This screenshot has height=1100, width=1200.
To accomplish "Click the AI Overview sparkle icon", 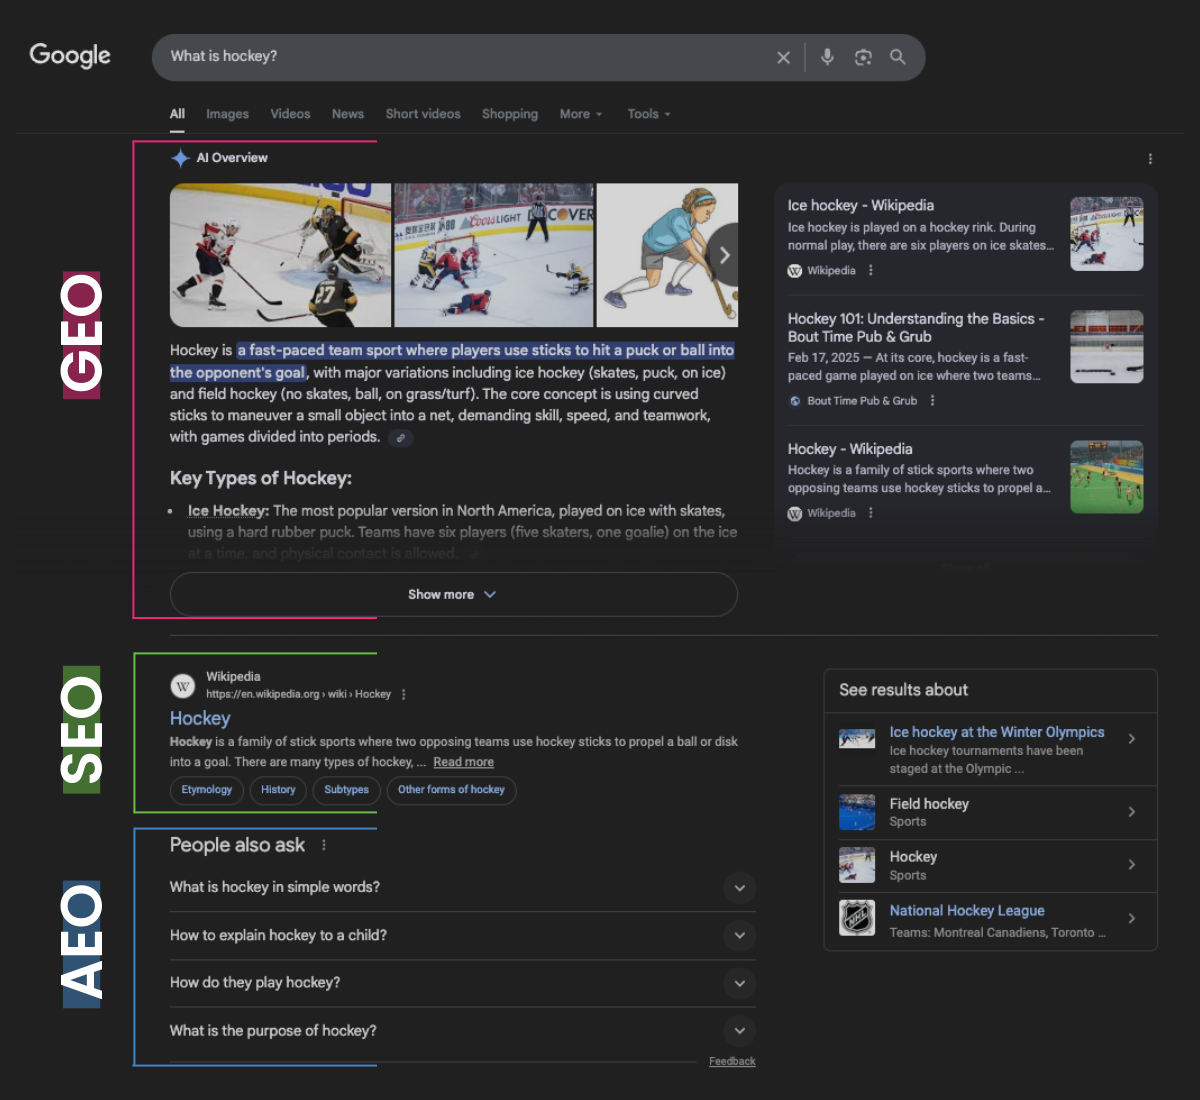I will pyautogui.click(x=180, y=158).
